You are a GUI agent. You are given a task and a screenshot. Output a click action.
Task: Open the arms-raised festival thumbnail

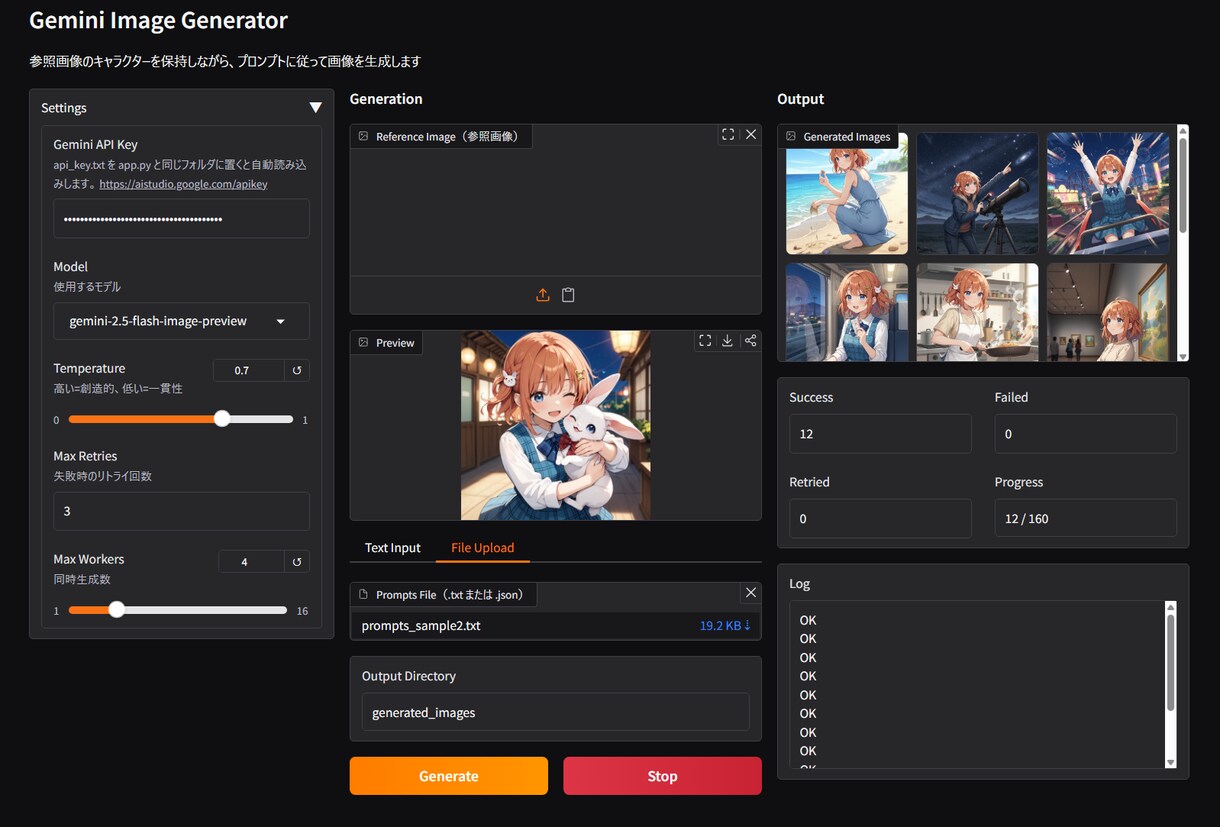1108,194
